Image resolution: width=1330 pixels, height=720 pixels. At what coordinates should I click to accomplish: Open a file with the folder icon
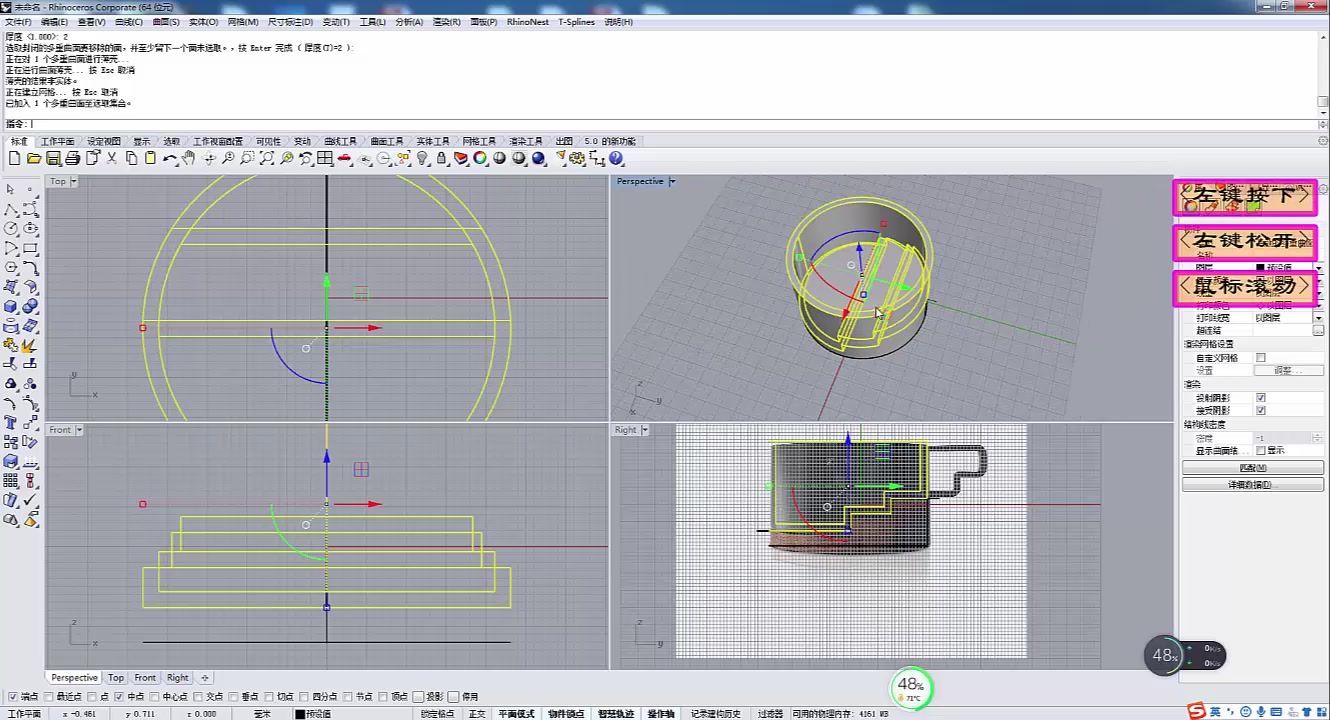(x=33, y=158)
